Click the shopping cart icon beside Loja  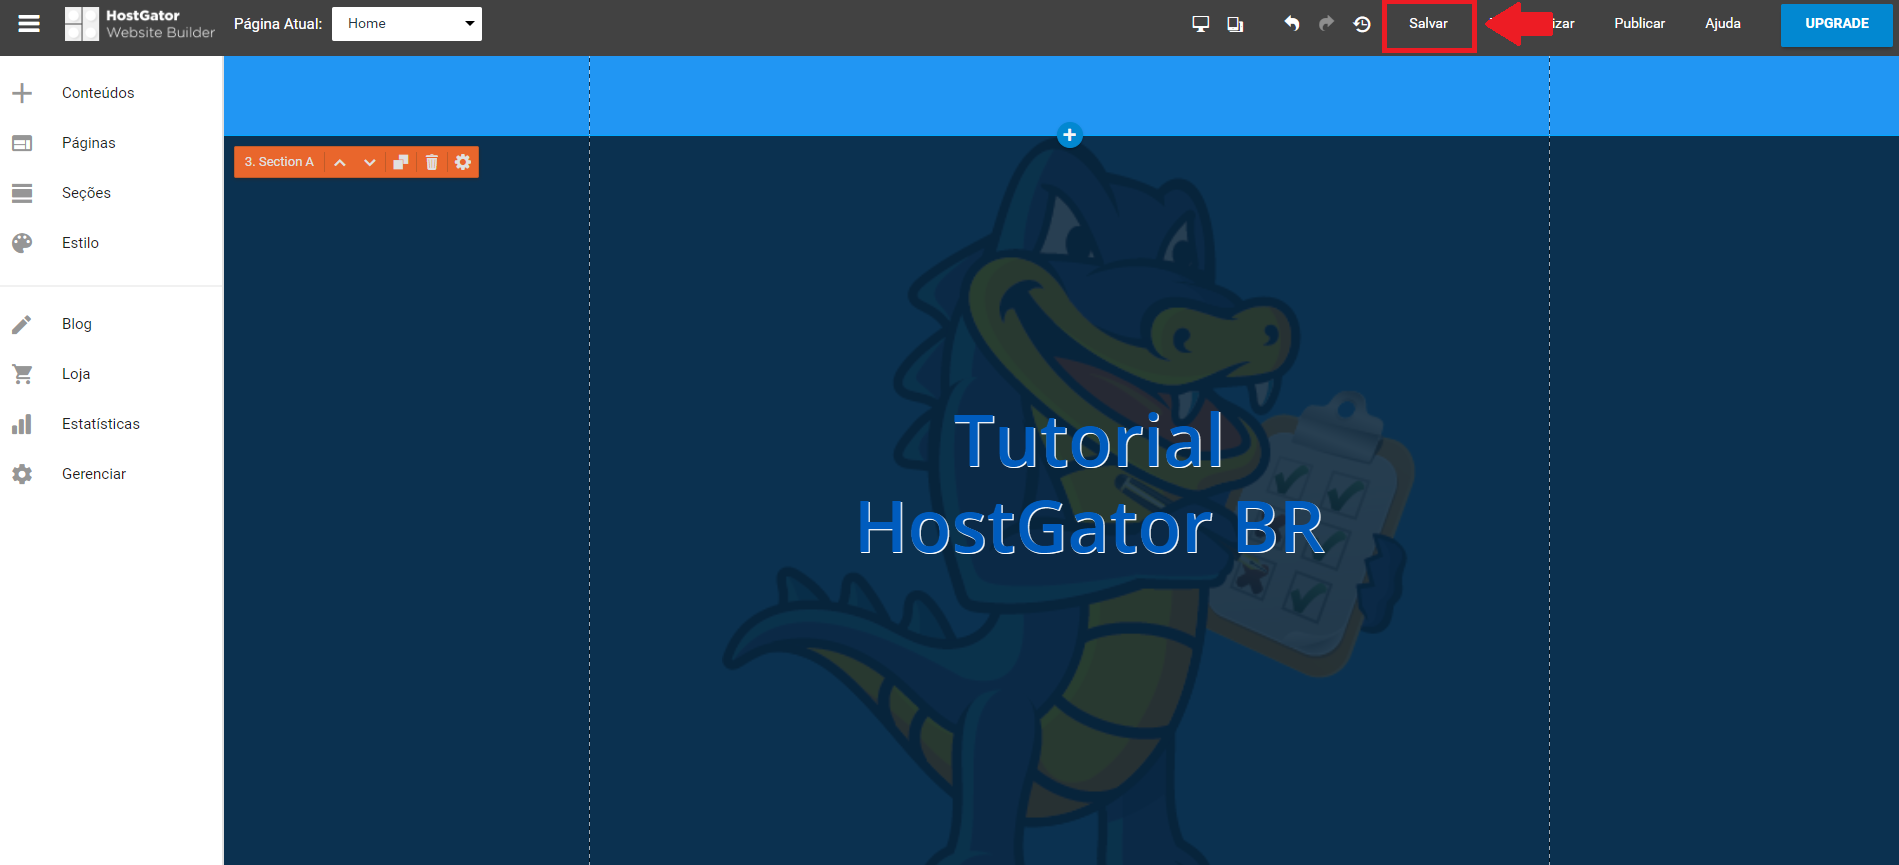tap(22, 374)
